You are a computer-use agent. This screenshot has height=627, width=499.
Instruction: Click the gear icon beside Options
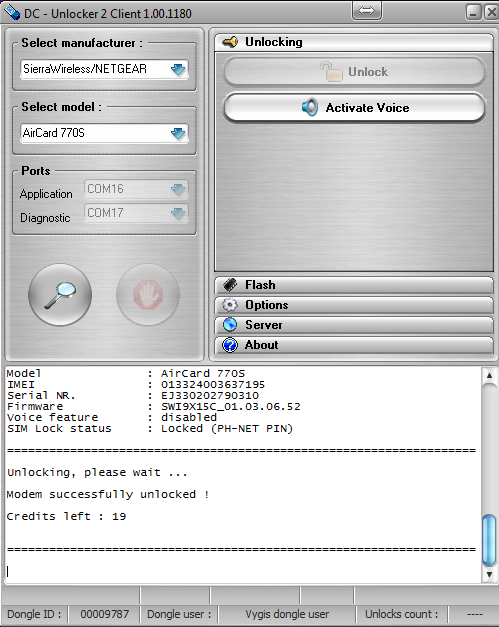[x=230, y=305]
